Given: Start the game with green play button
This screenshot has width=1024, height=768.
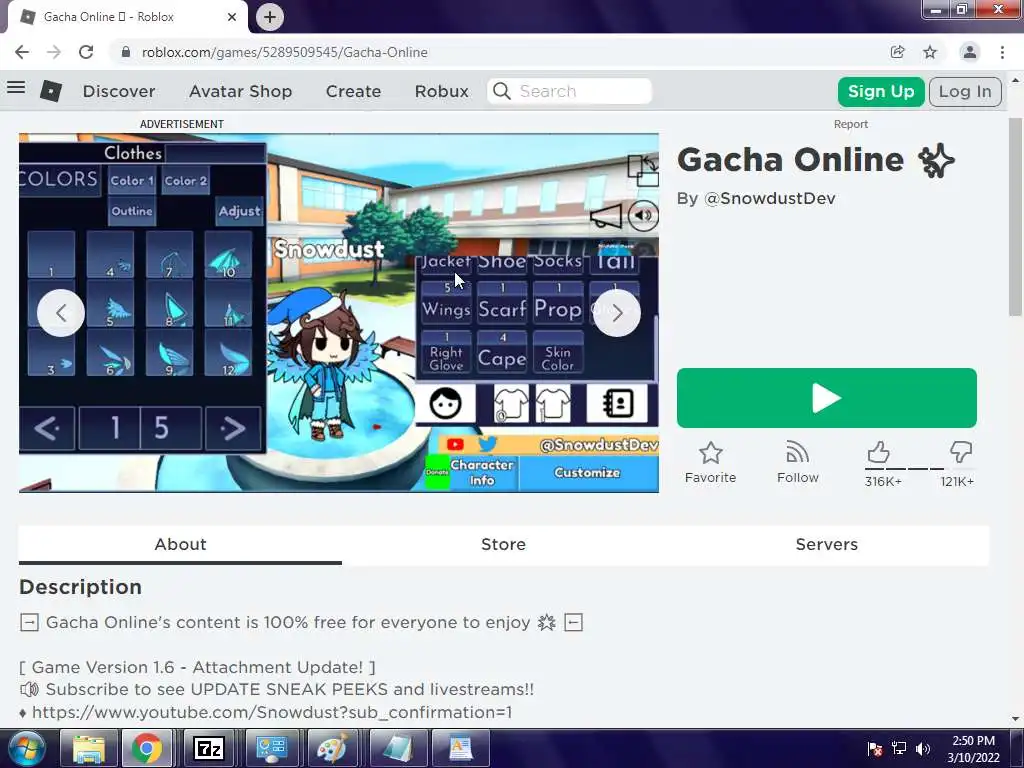Looking at the screenshot, I should (827, 398).
